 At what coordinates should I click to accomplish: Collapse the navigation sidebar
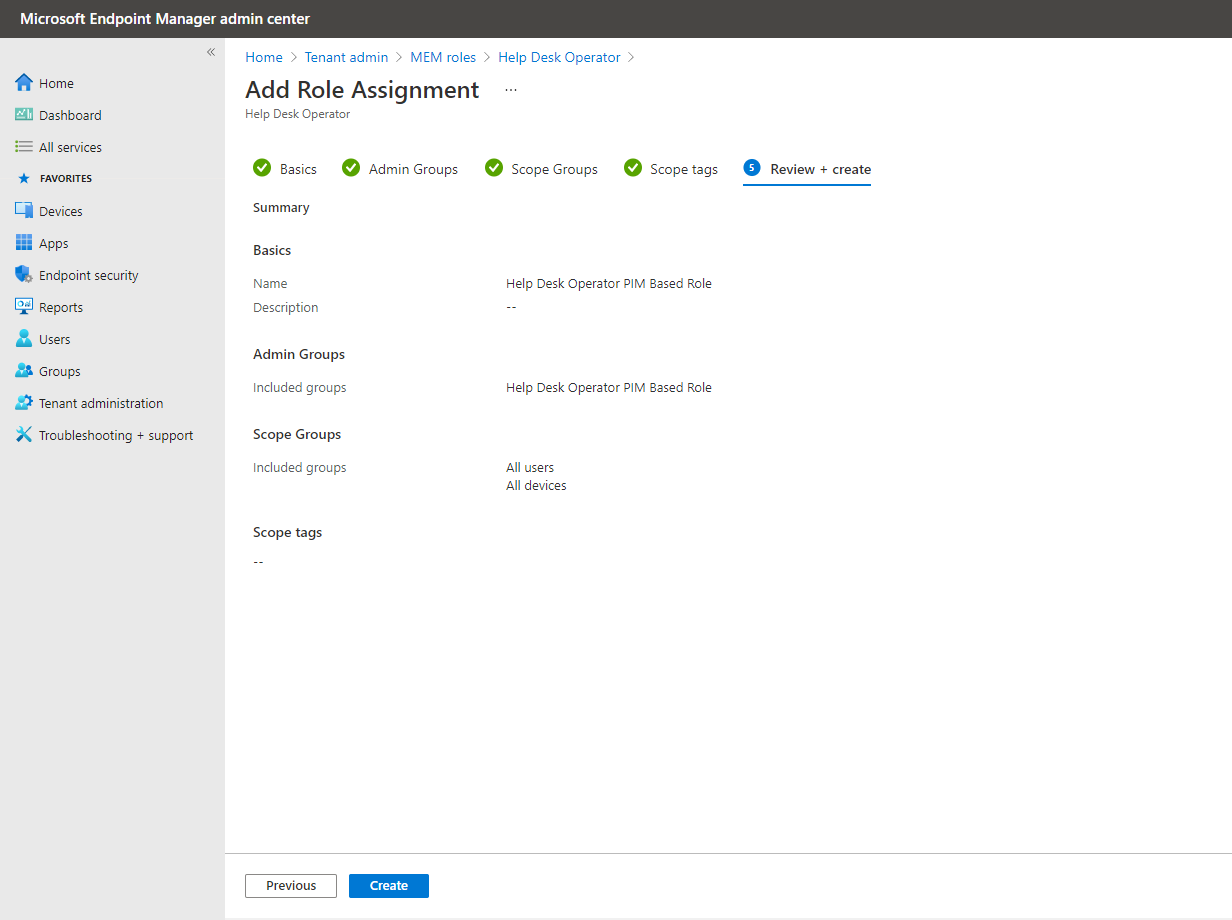click(x=210, y=51)
